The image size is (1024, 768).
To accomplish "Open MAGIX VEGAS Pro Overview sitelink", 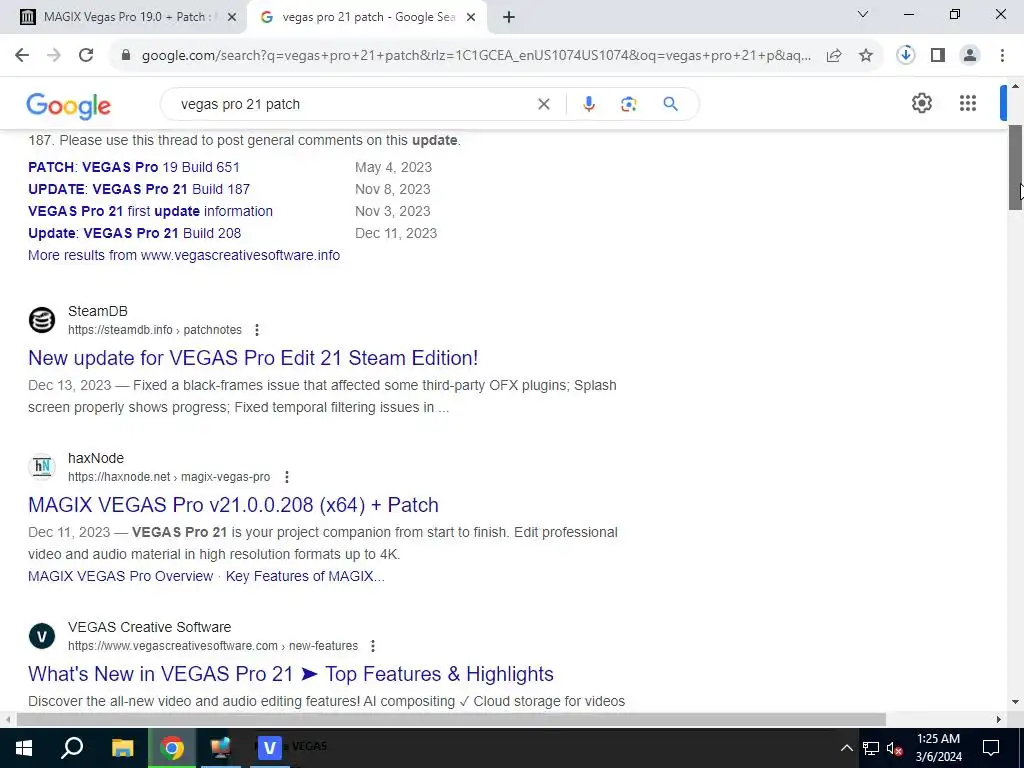I will click(120, 576).
